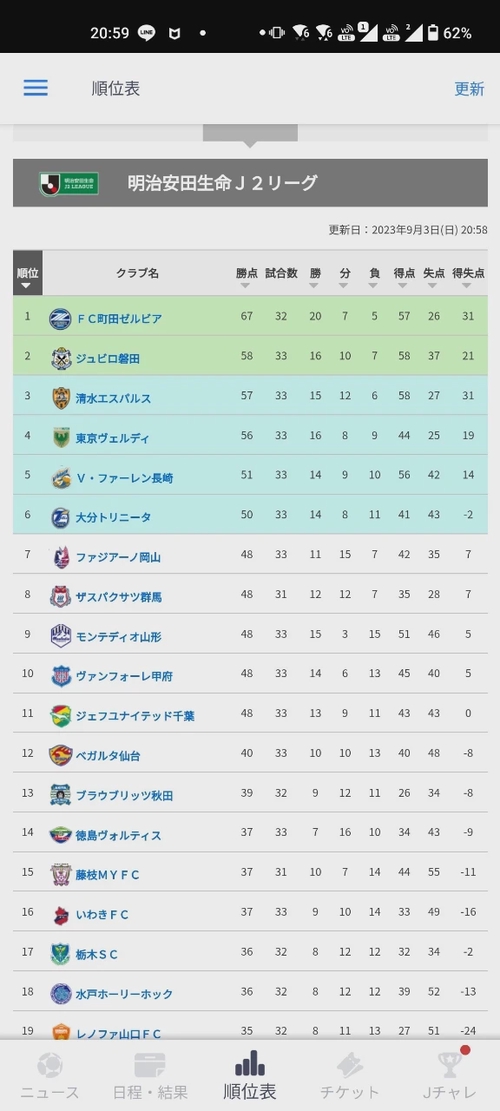
Task: Sort table by 得点 column arrow
Action: 404,286
